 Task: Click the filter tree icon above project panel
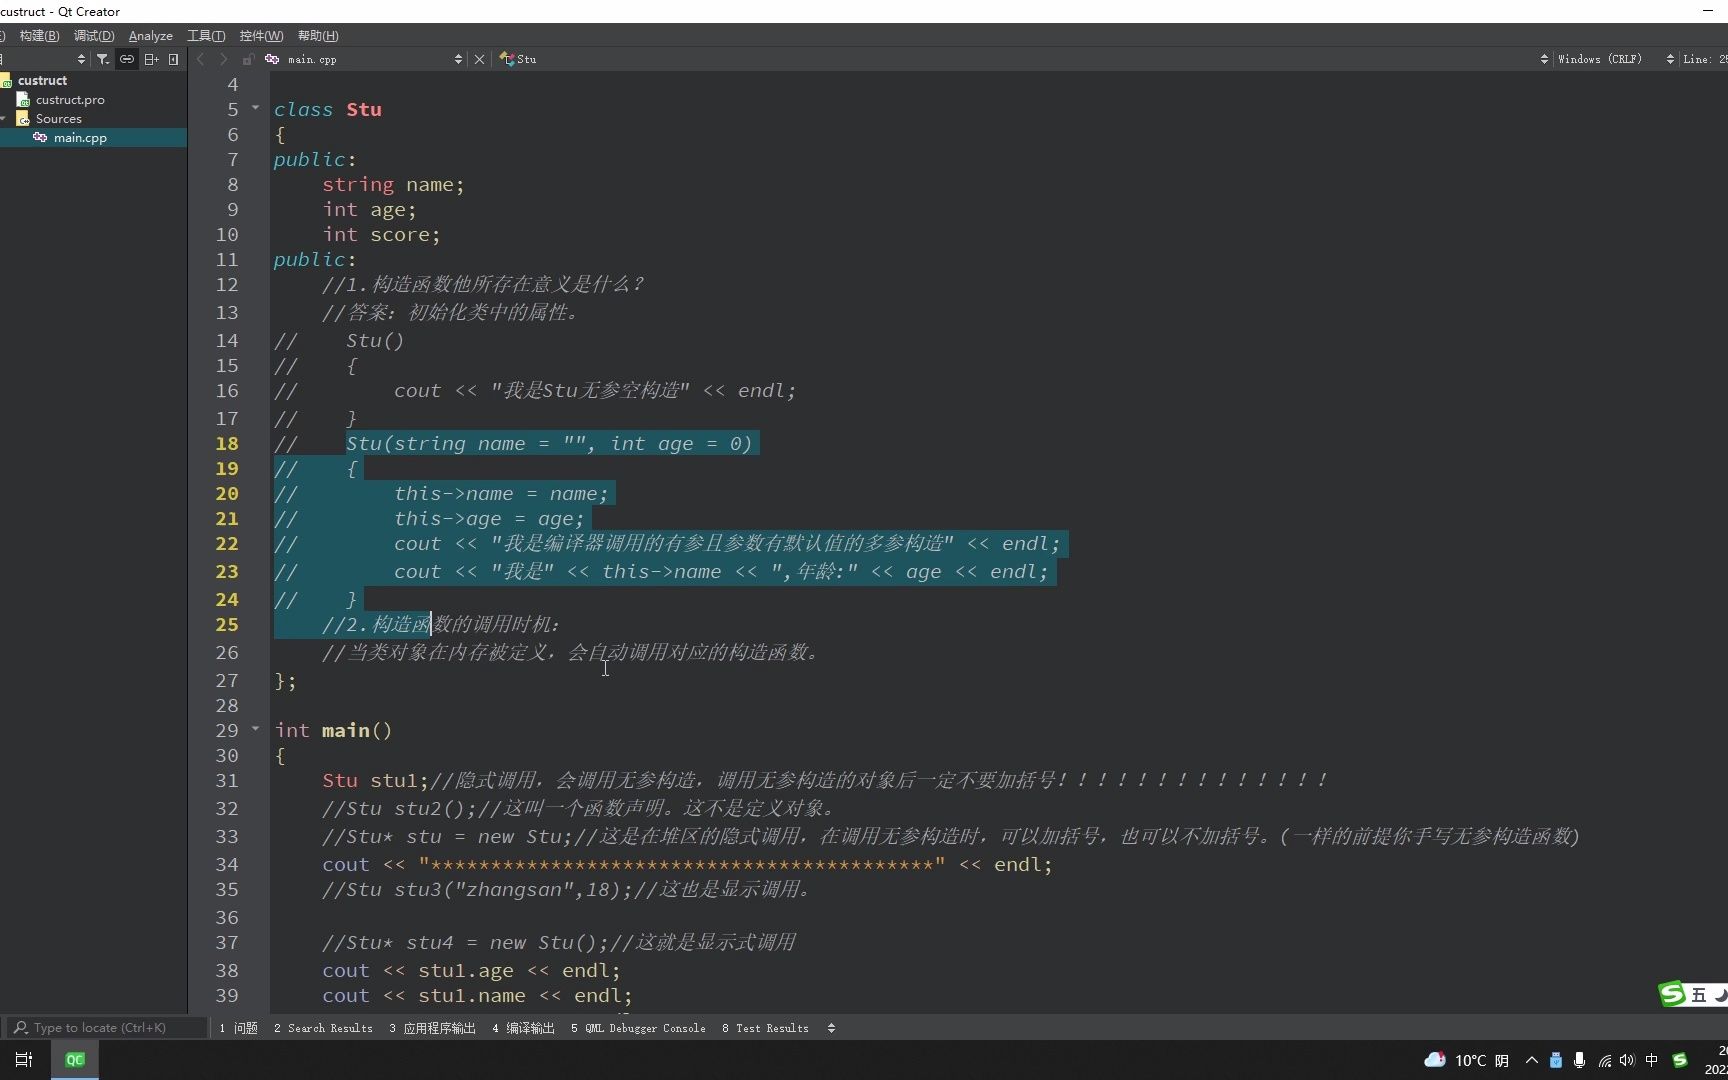tap(103, 59)
